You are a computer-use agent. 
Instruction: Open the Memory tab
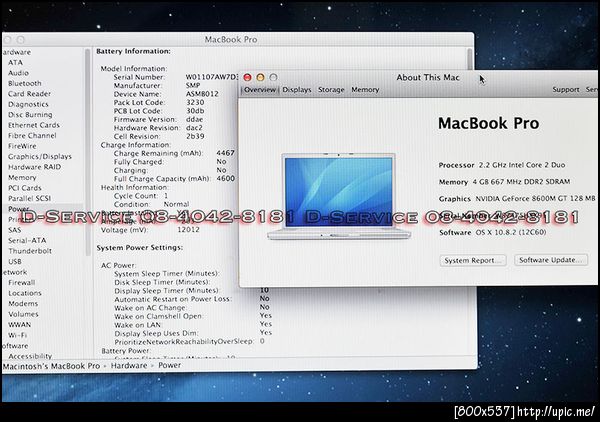365,90
